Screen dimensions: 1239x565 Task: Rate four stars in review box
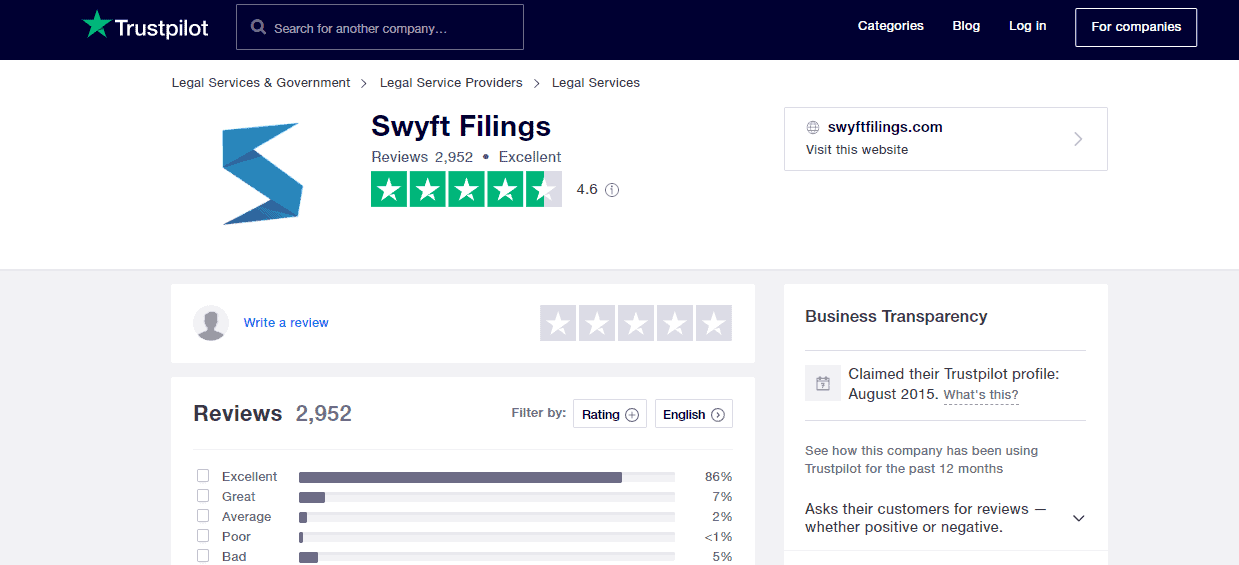click(675, 323)
